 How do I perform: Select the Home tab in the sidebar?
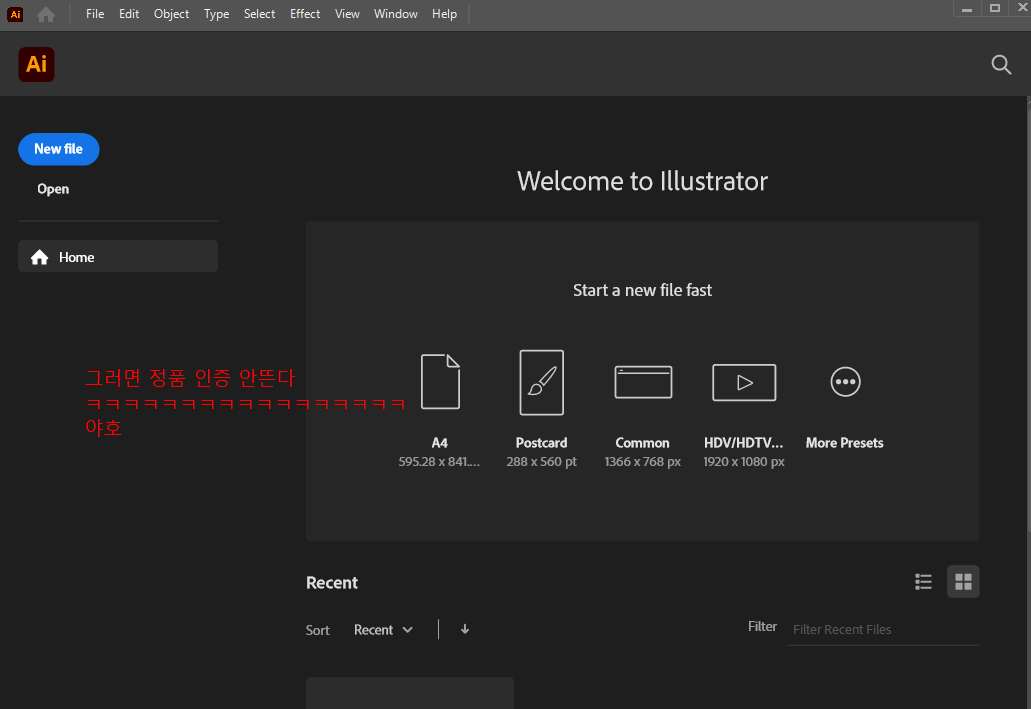(118, 257)
